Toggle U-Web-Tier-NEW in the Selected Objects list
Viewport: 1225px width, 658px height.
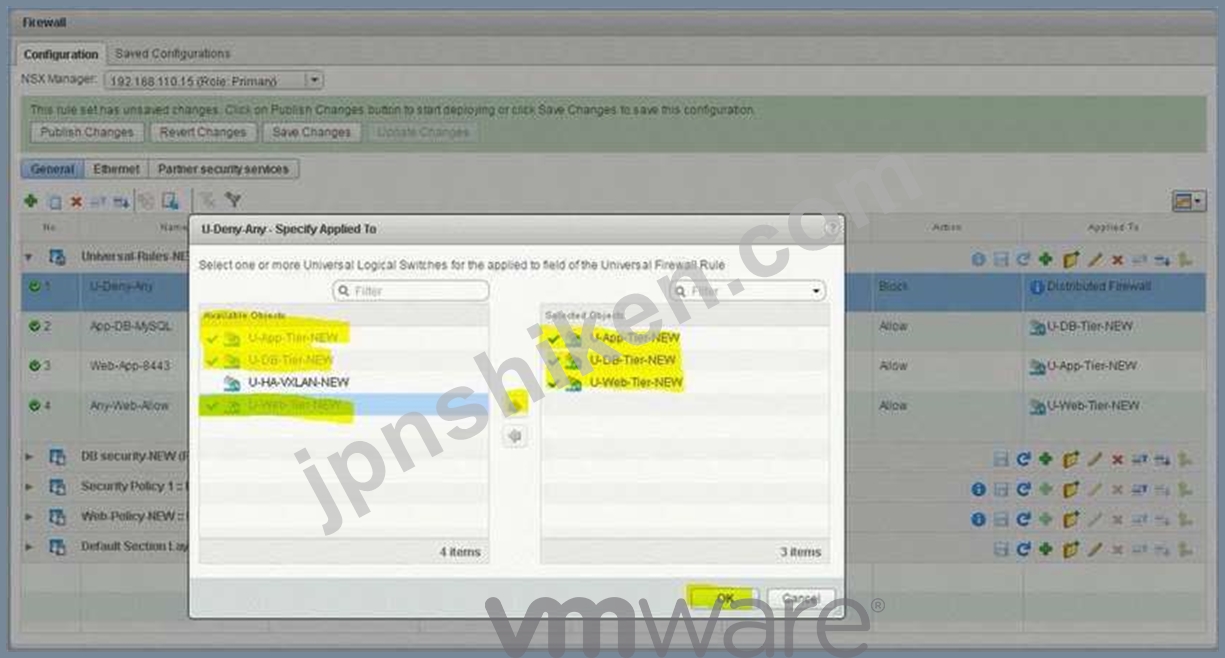(x=685, y=382)
